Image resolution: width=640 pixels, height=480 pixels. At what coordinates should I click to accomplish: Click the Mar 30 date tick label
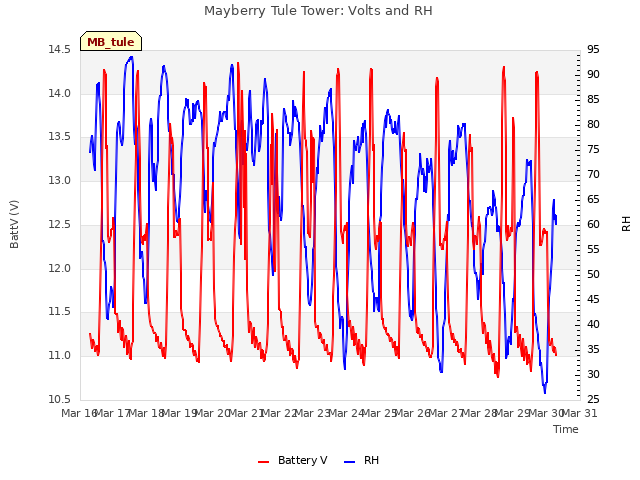point(547,413)
